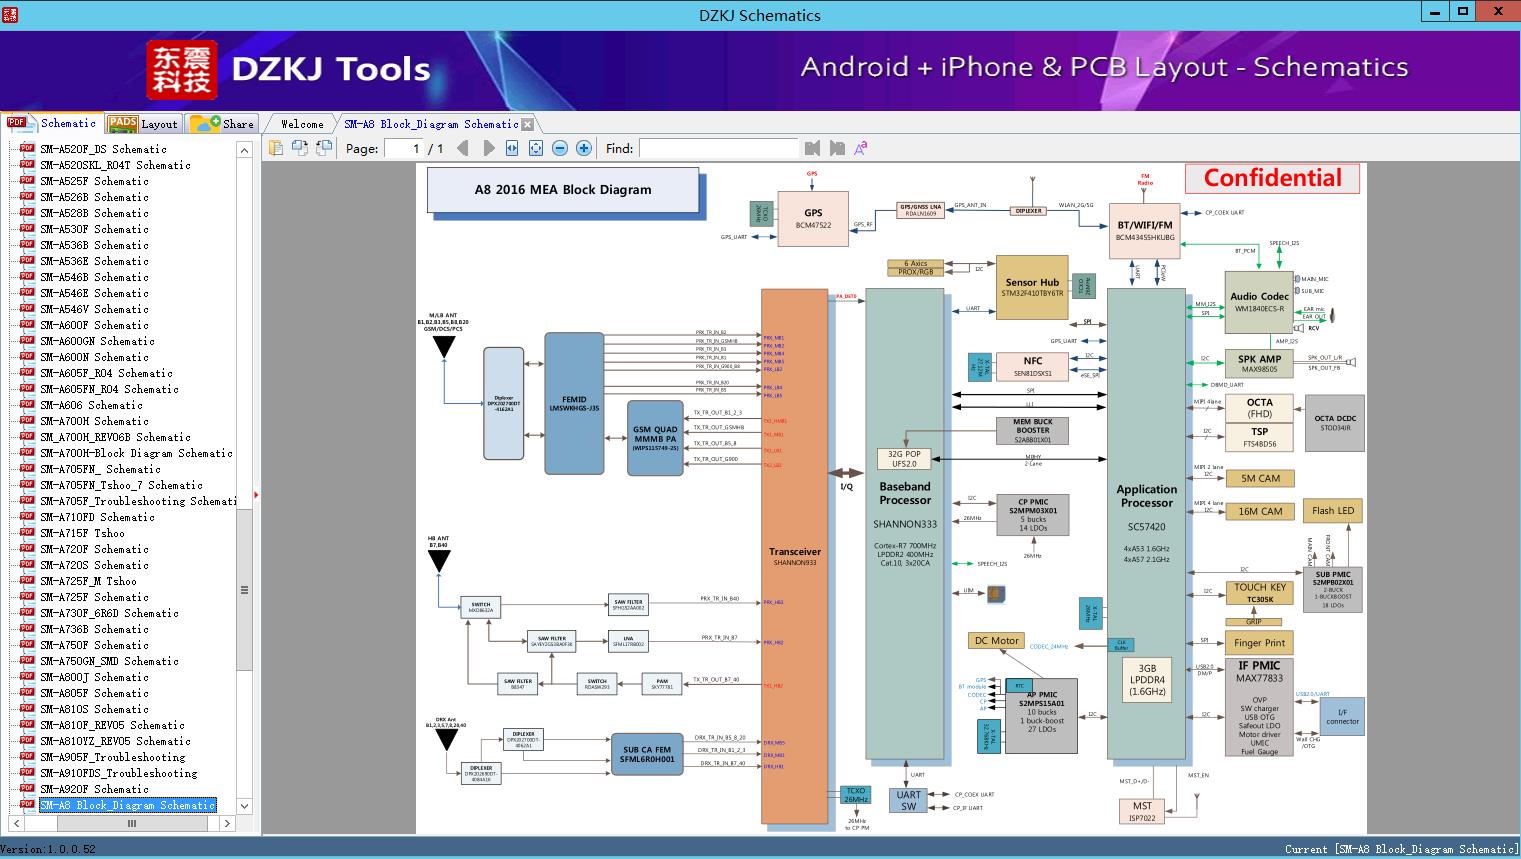The image size is (1521, 859).
Task: Open SM-A520F_DS Schematic
Action: (103, 149)
